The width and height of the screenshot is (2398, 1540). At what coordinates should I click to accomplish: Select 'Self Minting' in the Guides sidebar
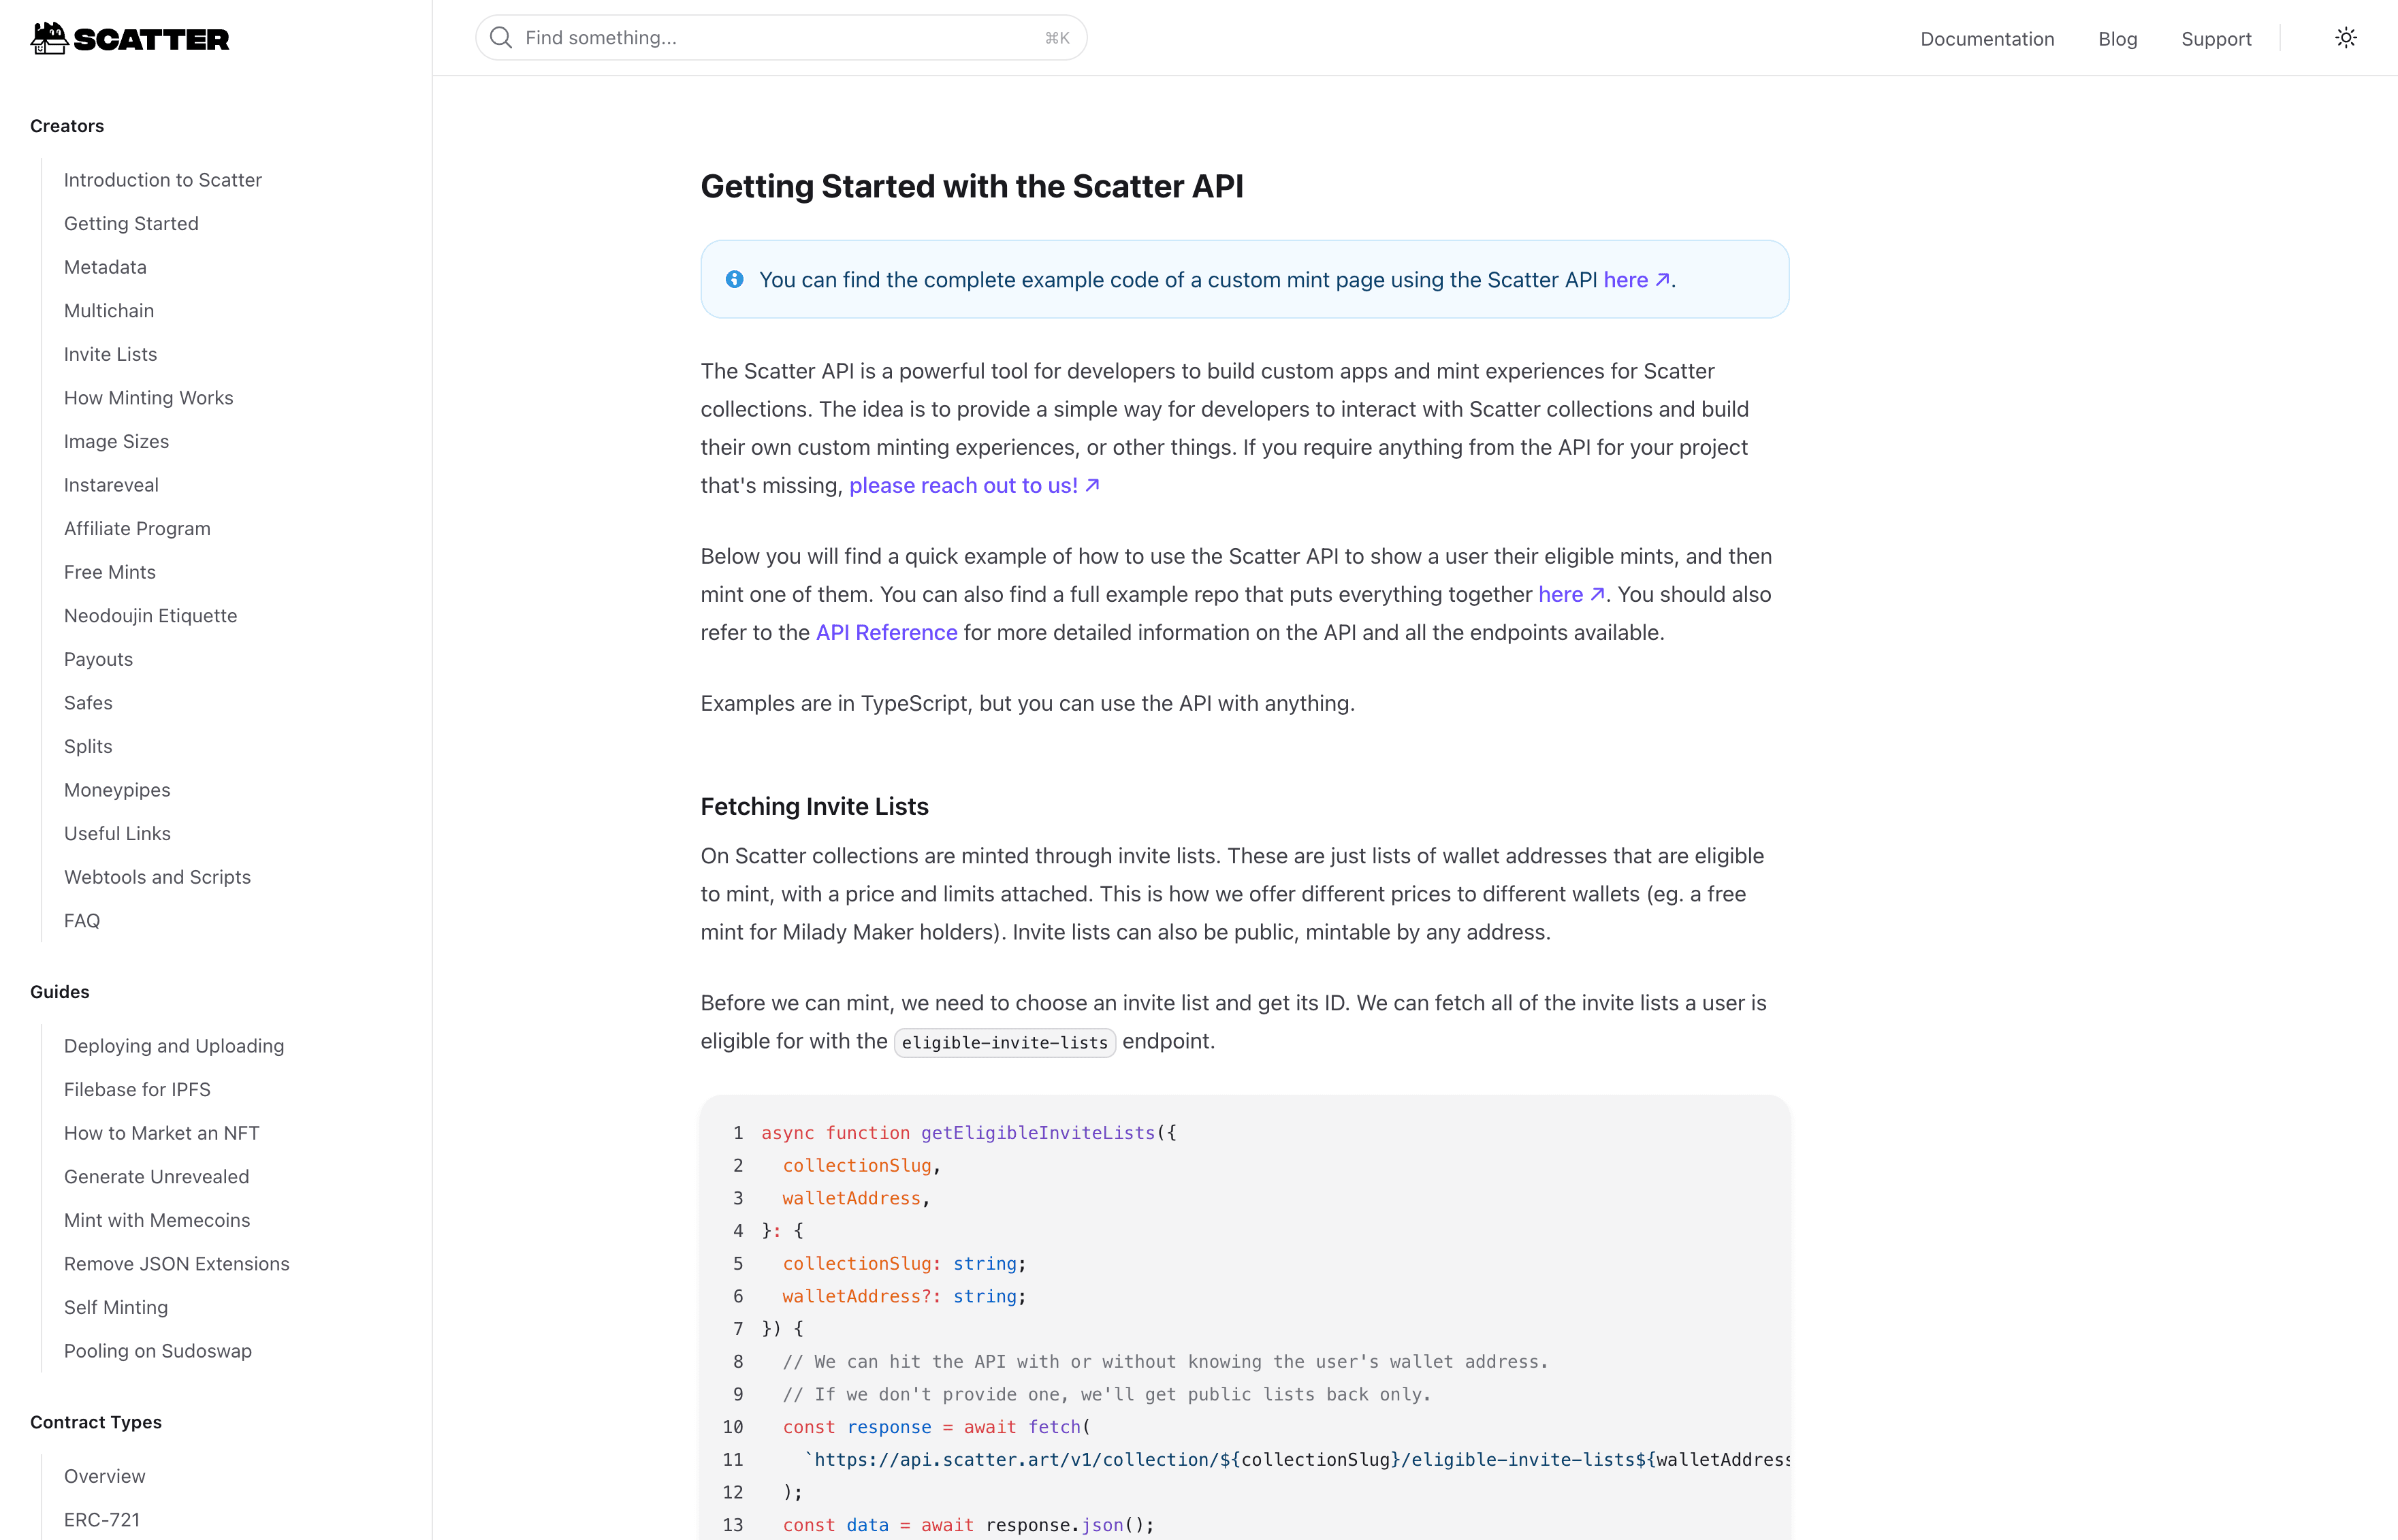click(116, 1307)
